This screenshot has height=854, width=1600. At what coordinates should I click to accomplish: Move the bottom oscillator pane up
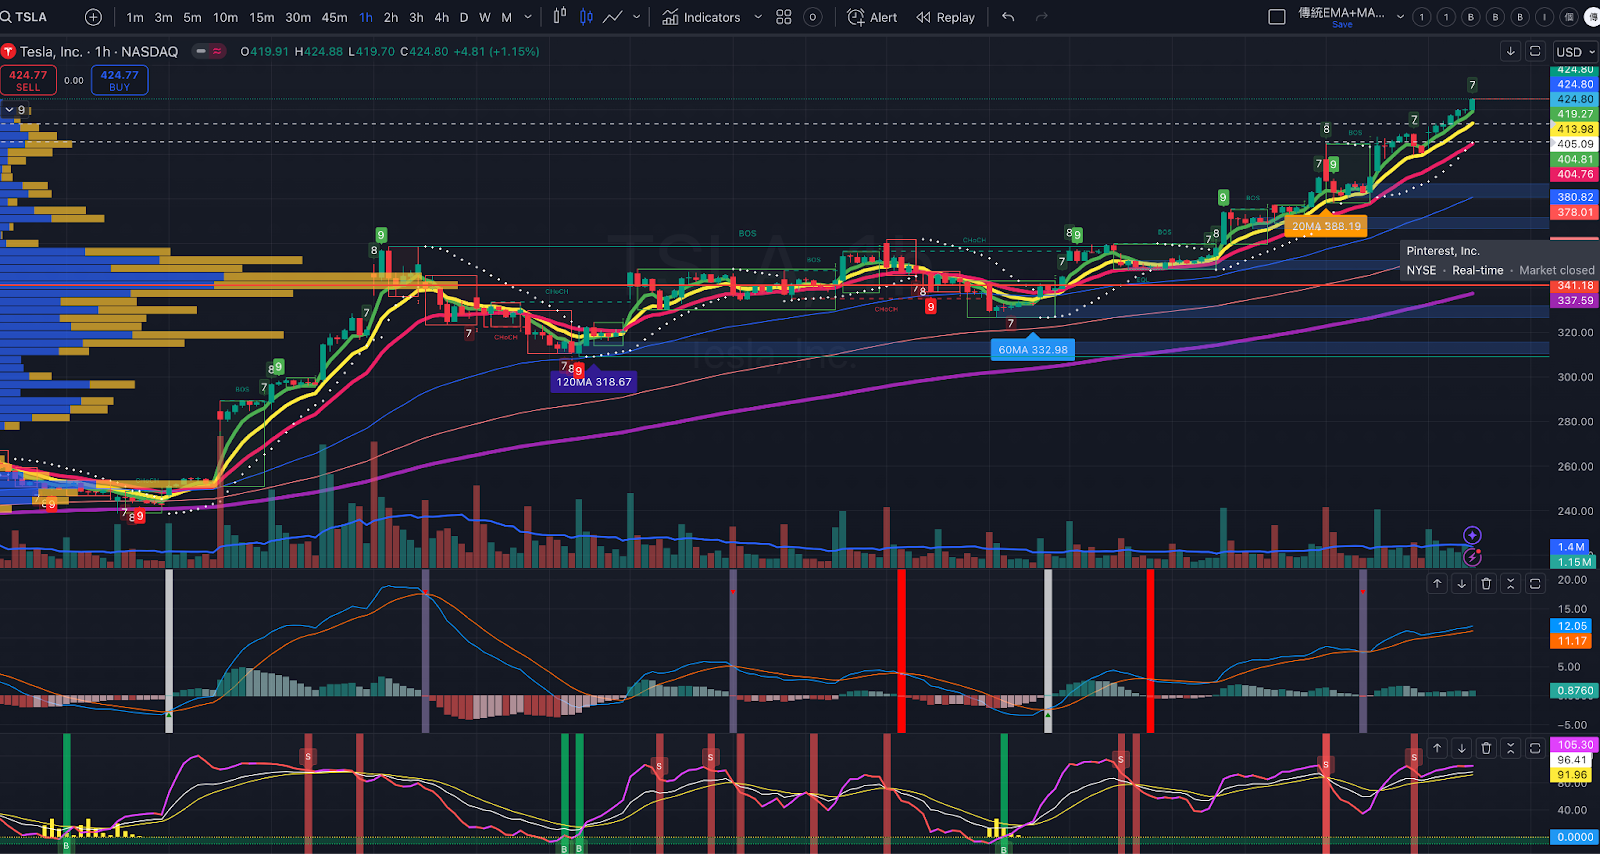point(1437,748)
